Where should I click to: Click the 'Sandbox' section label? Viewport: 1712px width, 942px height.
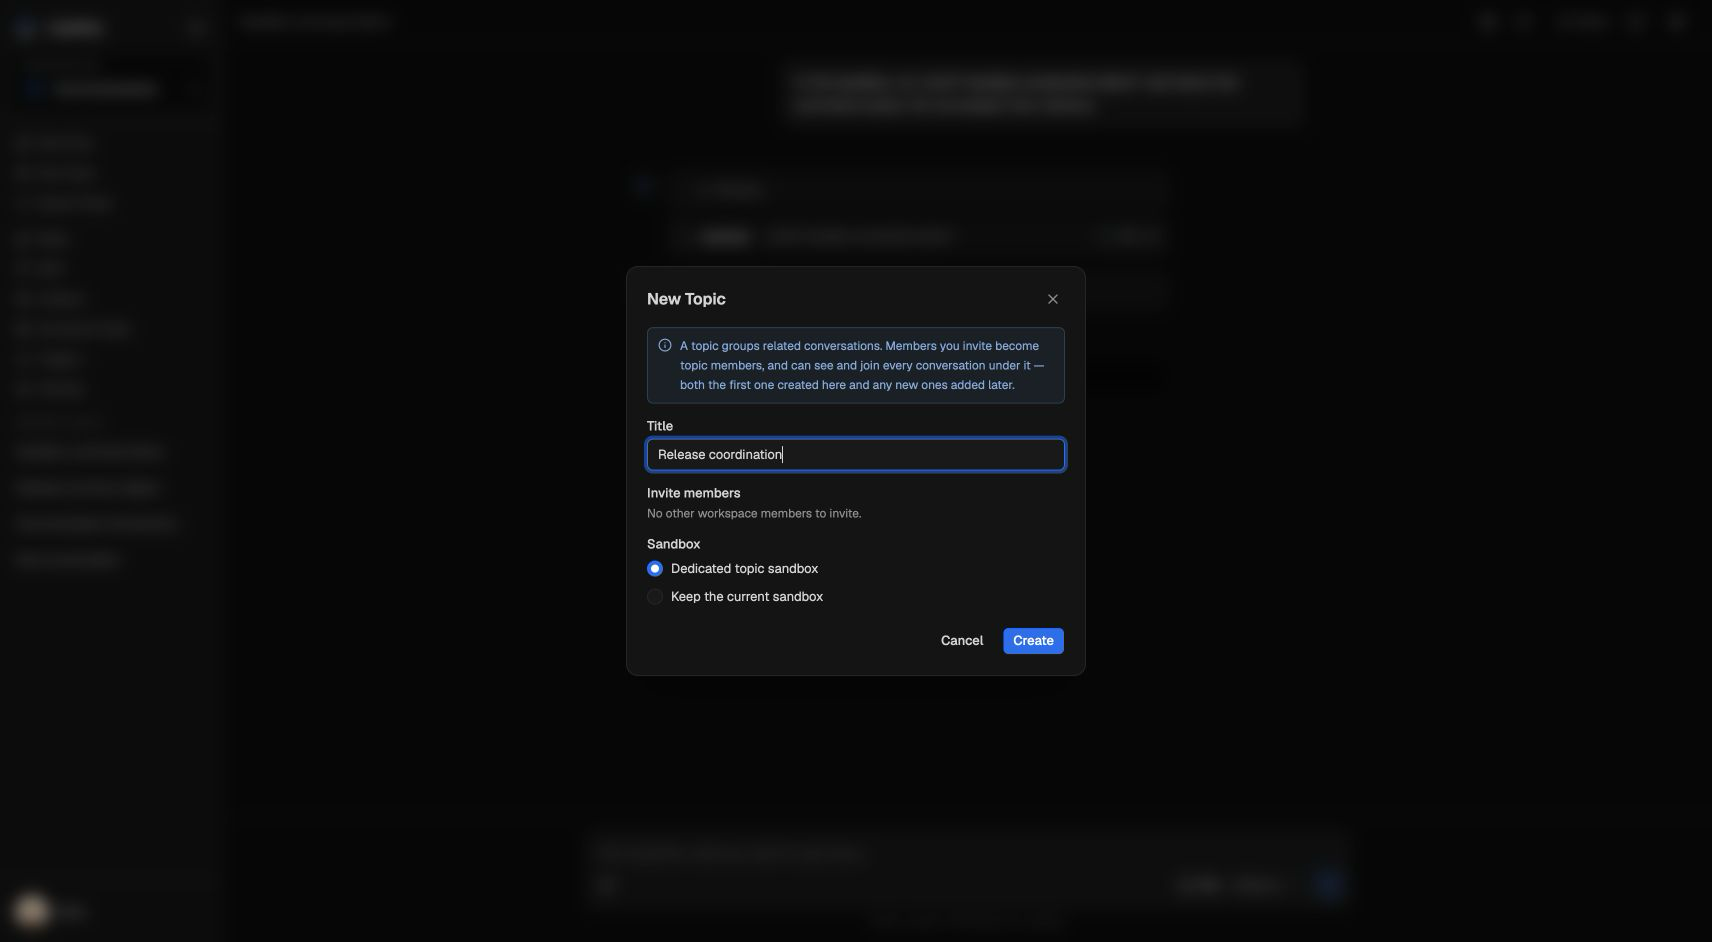tap(673, 544)
